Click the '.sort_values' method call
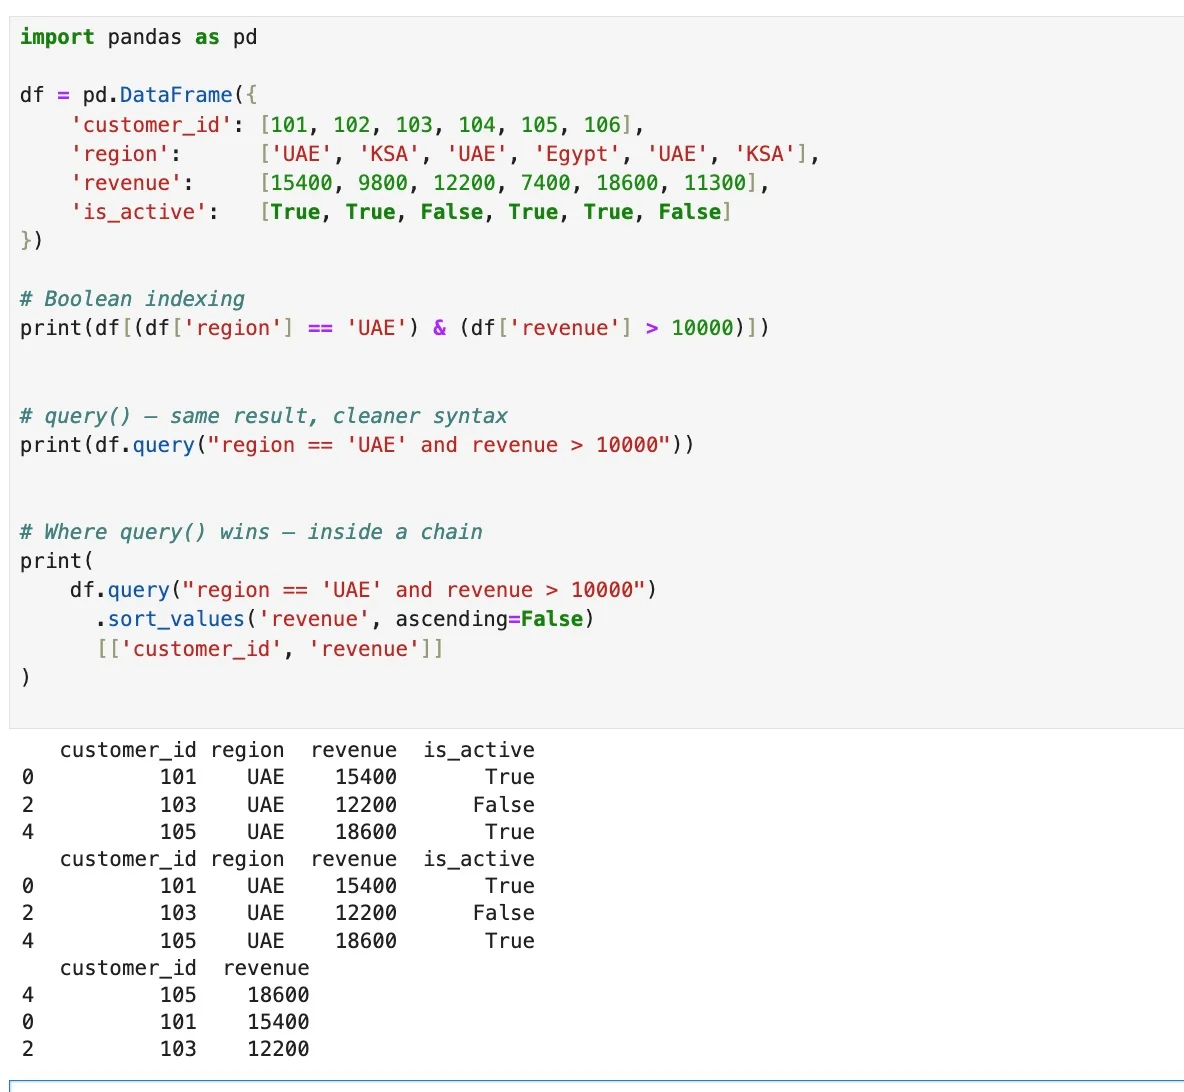The width and height of the screenshot is (1184, 1092). 170,619
